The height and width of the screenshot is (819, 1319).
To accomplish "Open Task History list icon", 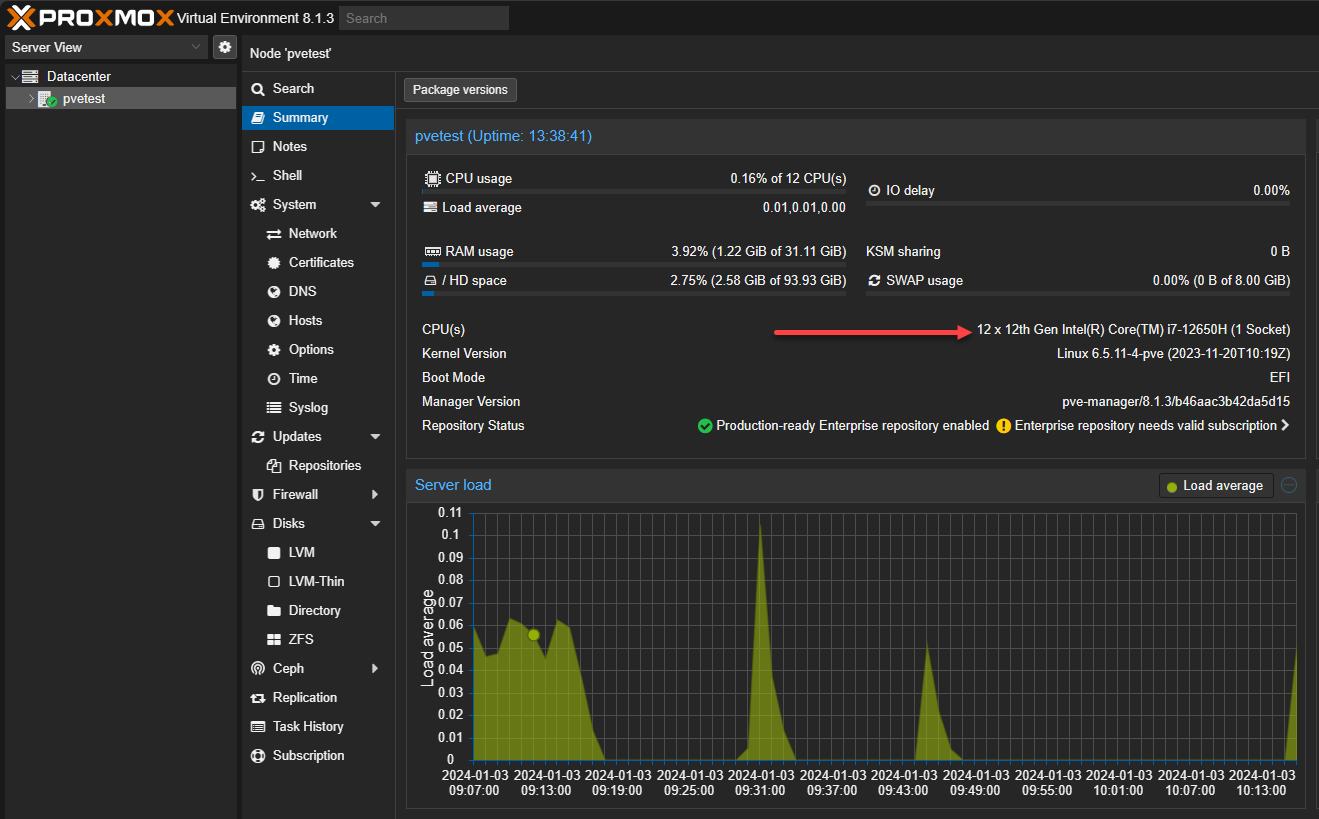I will (x=257, y=727).
